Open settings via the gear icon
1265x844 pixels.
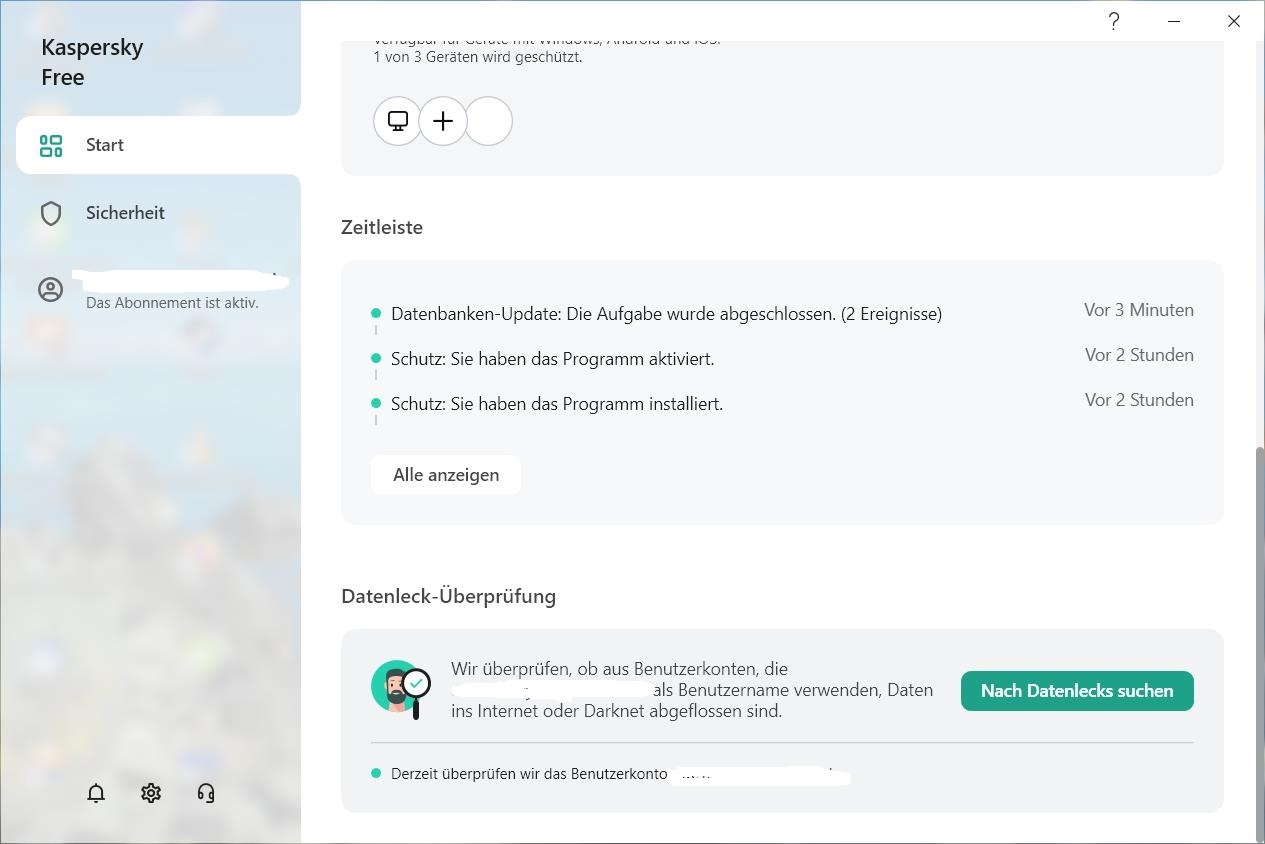pos(151,793)
